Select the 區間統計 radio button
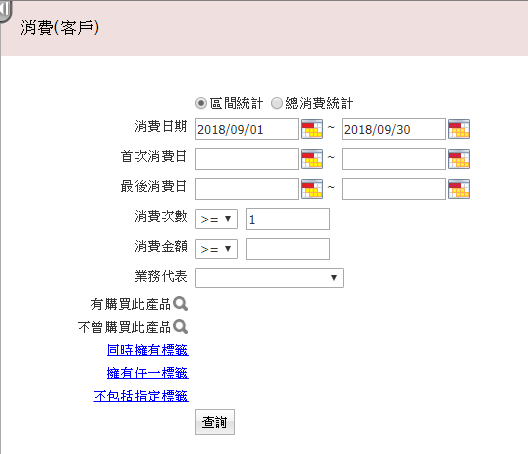Image resolution: width=528 pixels, height=454 pixels. click(x=201, y=103)
